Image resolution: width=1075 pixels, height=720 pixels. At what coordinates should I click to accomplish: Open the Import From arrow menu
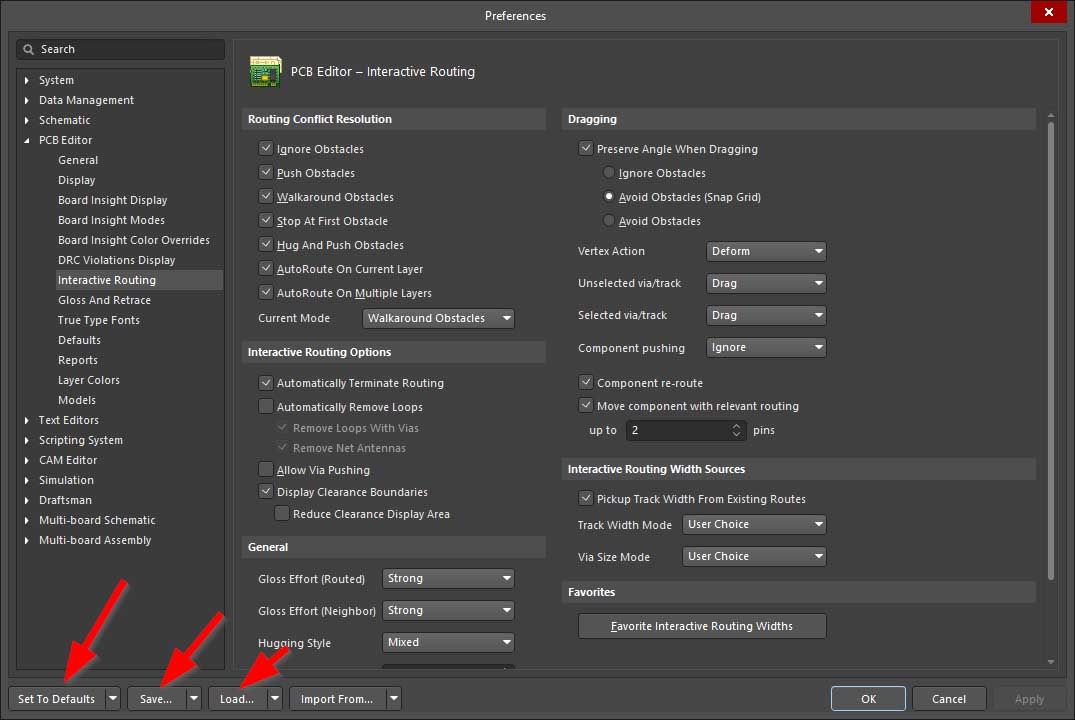coord(394,699)
